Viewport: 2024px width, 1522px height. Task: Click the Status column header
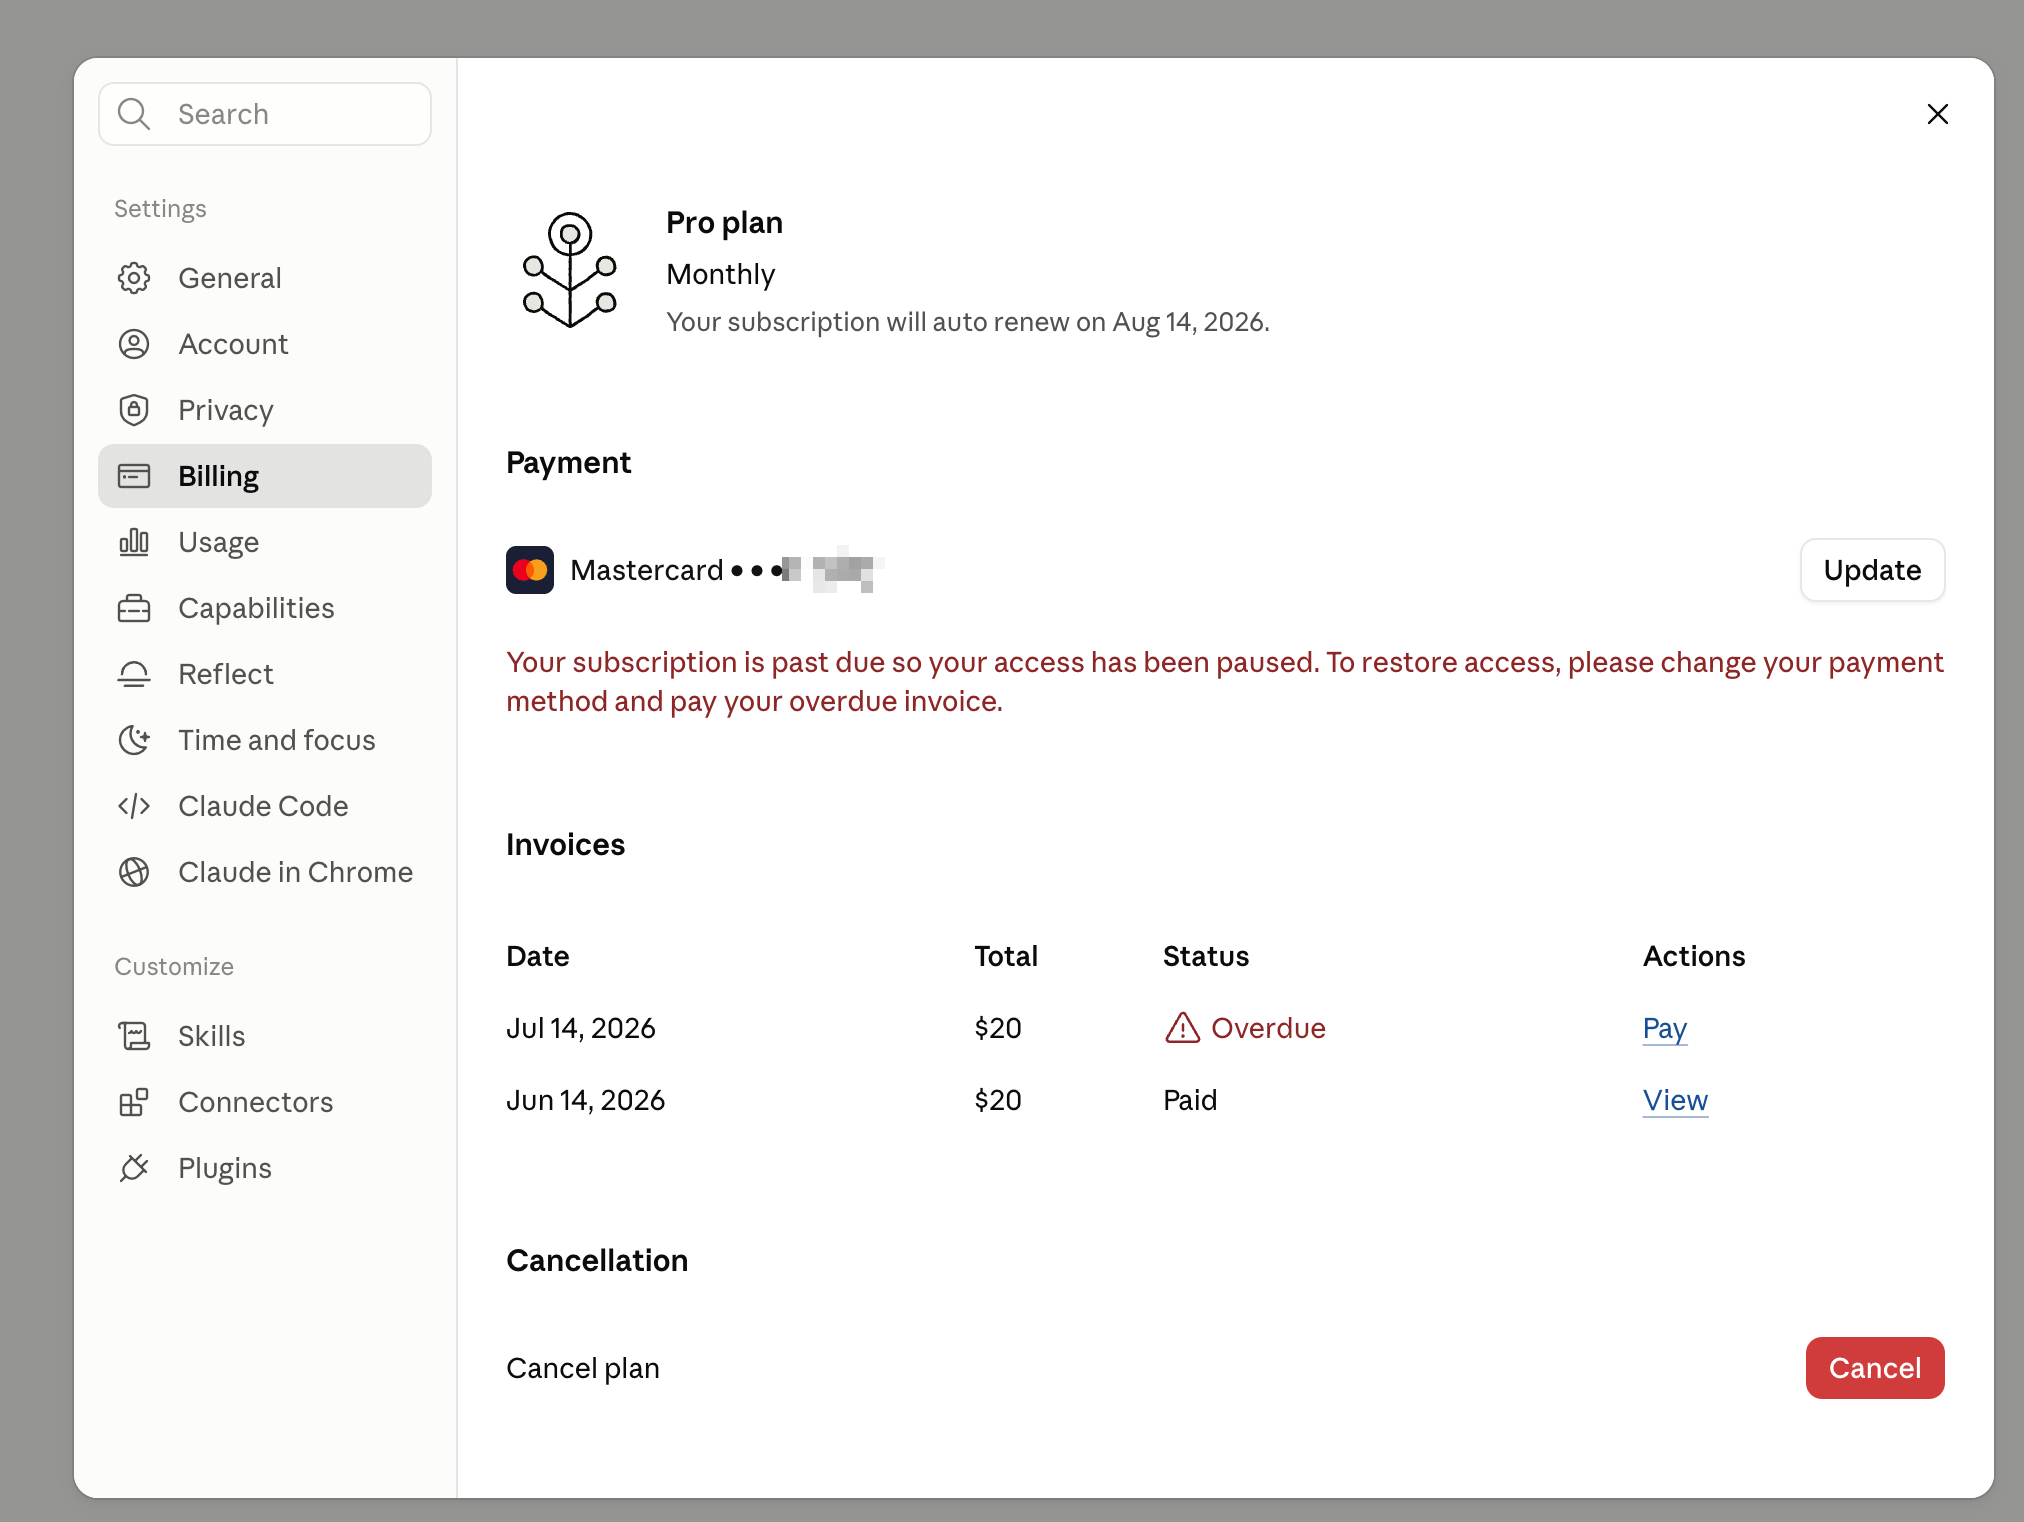[x=1206, y=956]
